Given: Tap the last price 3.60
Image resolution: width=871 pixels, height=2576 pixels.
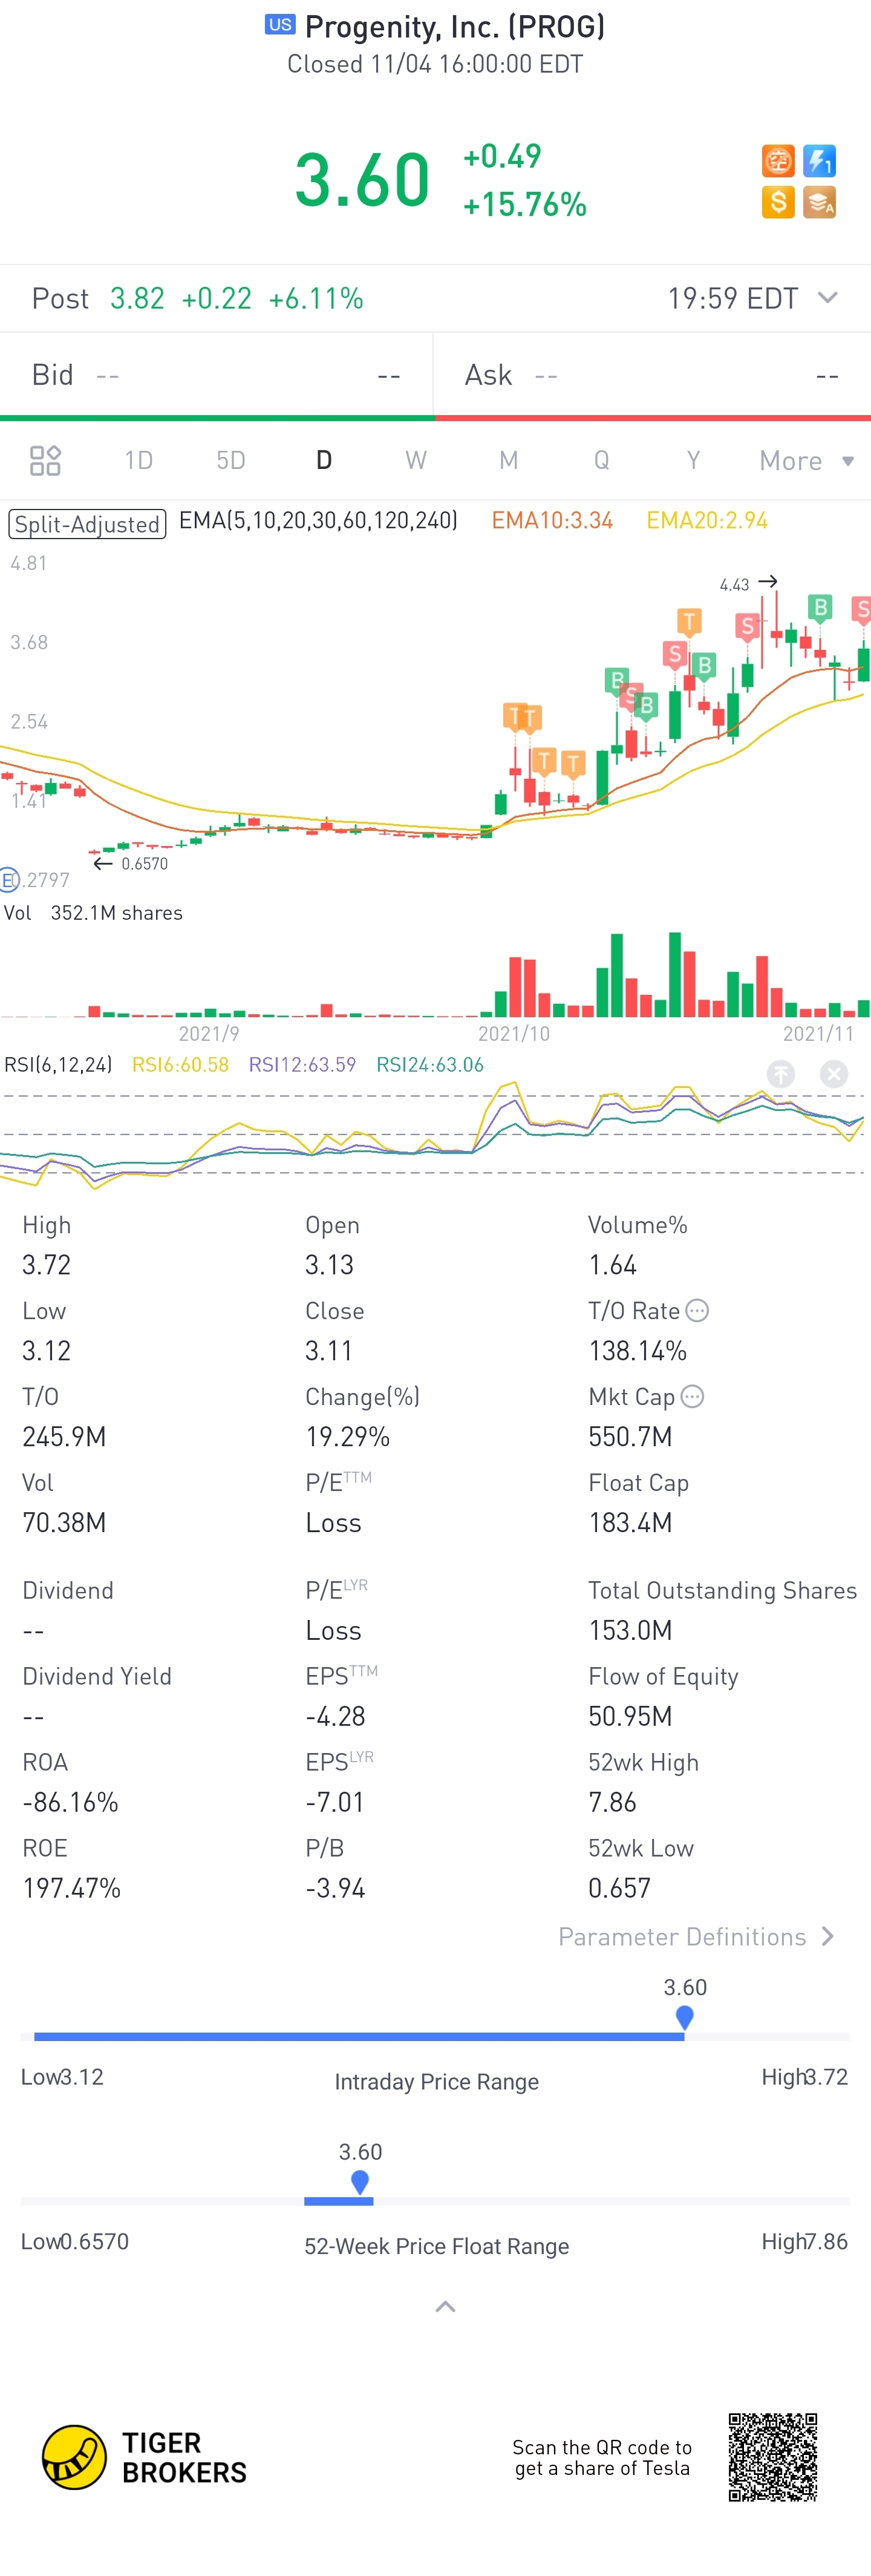Looking at the screenshot, I should 362,181.
